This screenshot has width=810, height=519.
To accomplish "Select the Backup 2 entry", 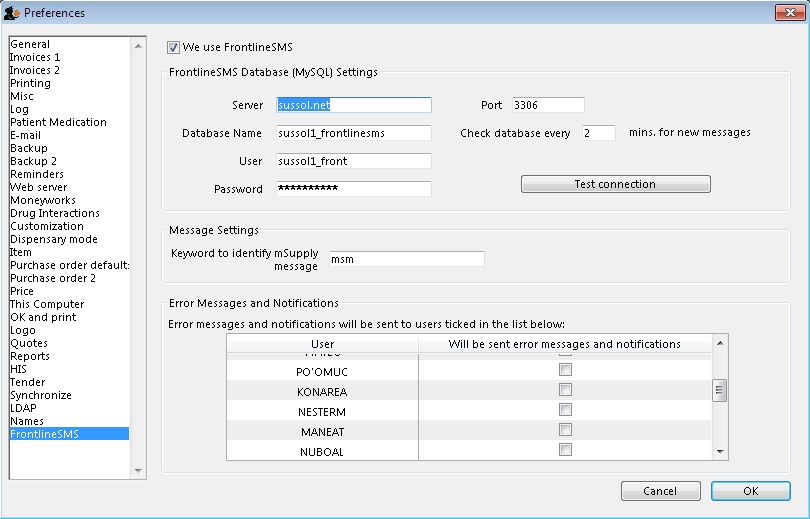I will pos(69,161).
